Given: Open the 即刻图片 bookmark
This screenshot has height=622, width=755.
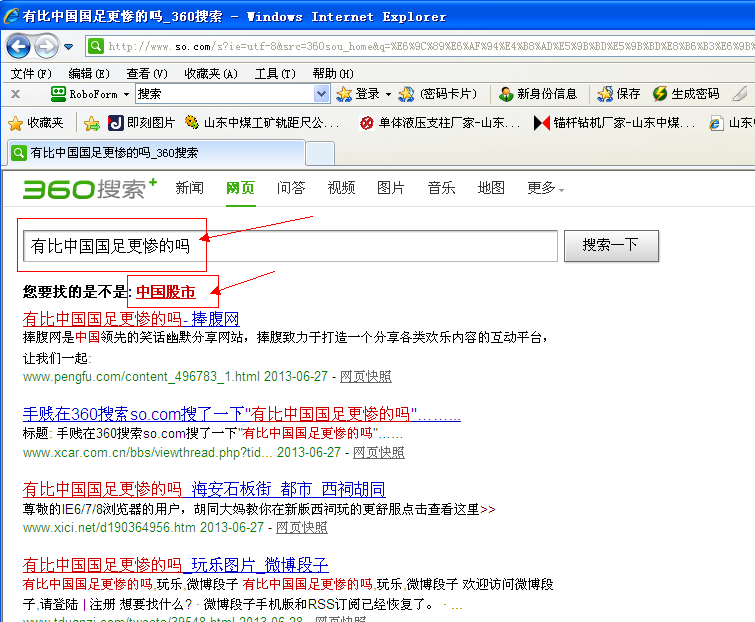Looking at the screenshot, I should click(x=141, y=123).
